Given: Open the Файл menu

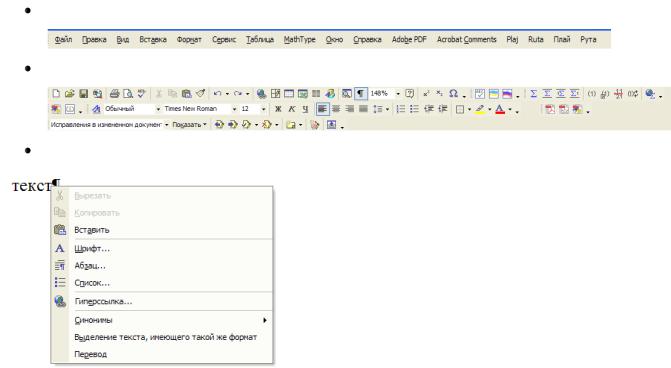Looking at the screenshot, I should [x=63, y=39].
